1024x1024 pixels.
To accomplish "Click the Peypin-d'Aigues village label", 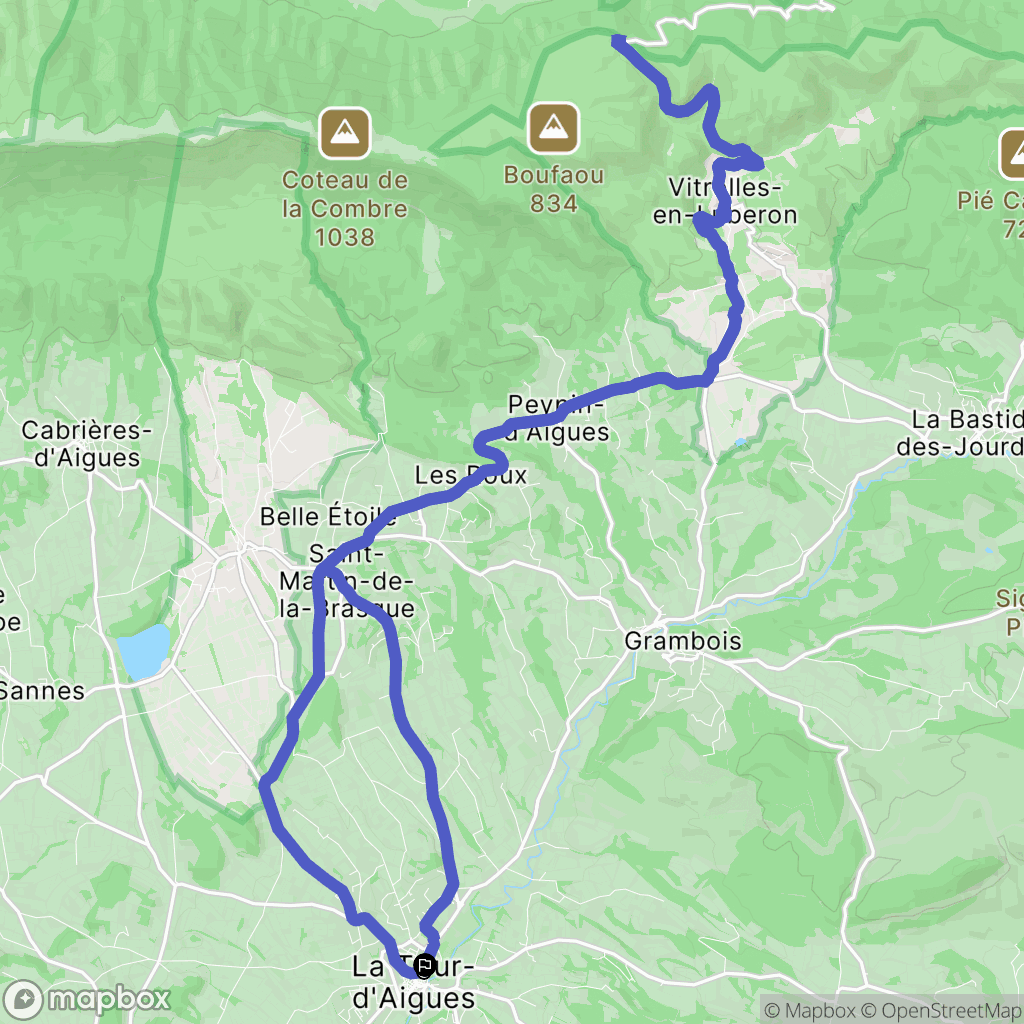I will point(558,418).
